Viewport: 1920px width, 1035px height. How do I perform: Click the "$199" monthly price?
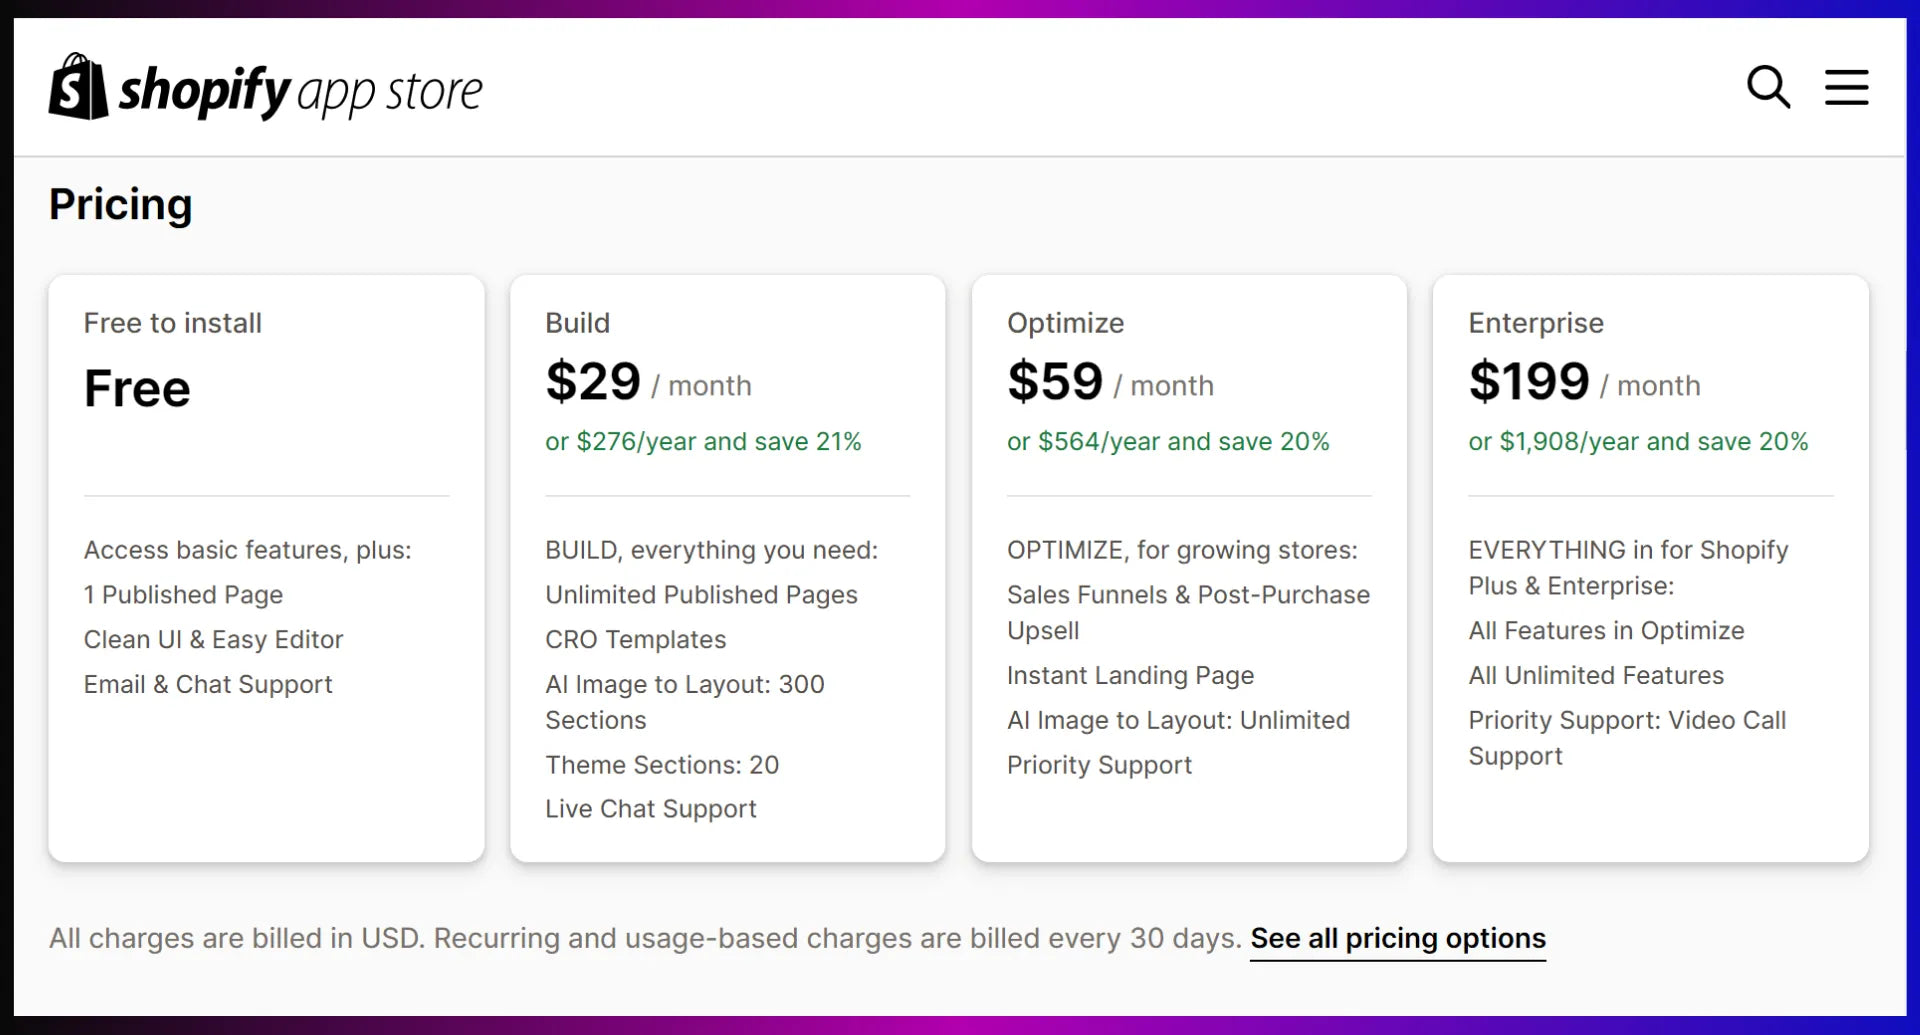pyautogui.click(x=1529, y=381)
